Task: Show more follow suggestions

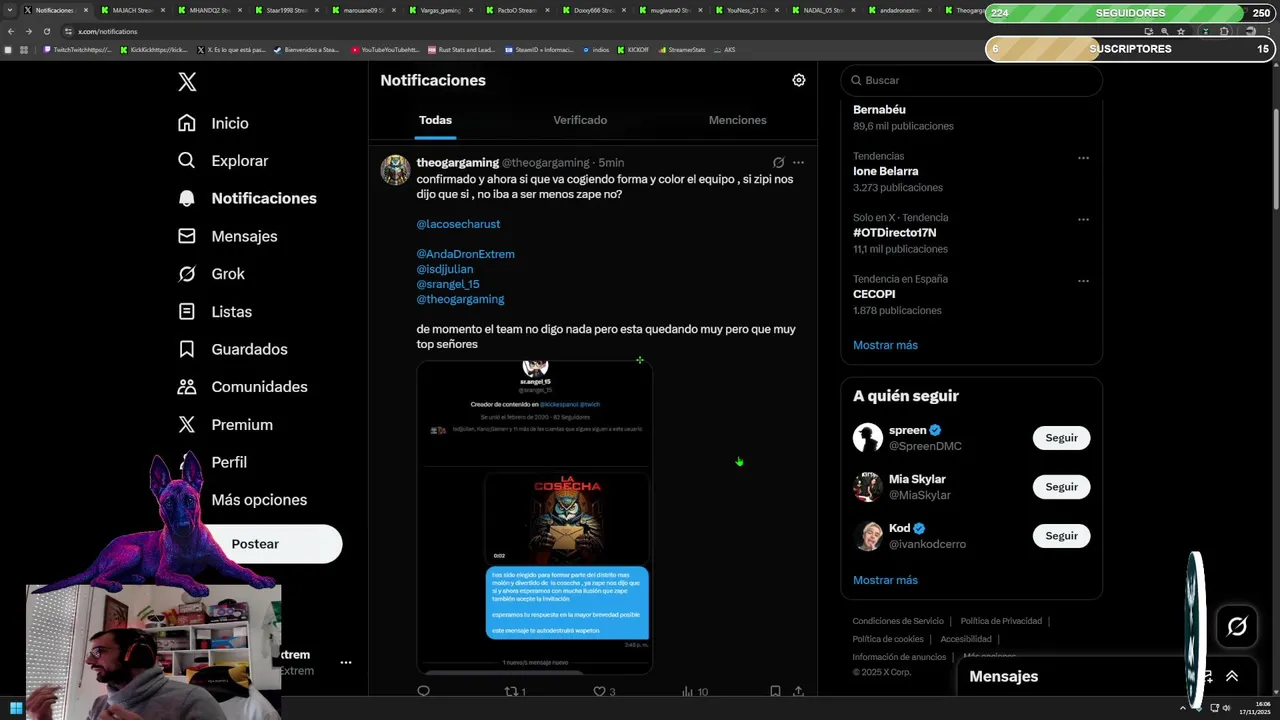Action: tap(885, 580)
